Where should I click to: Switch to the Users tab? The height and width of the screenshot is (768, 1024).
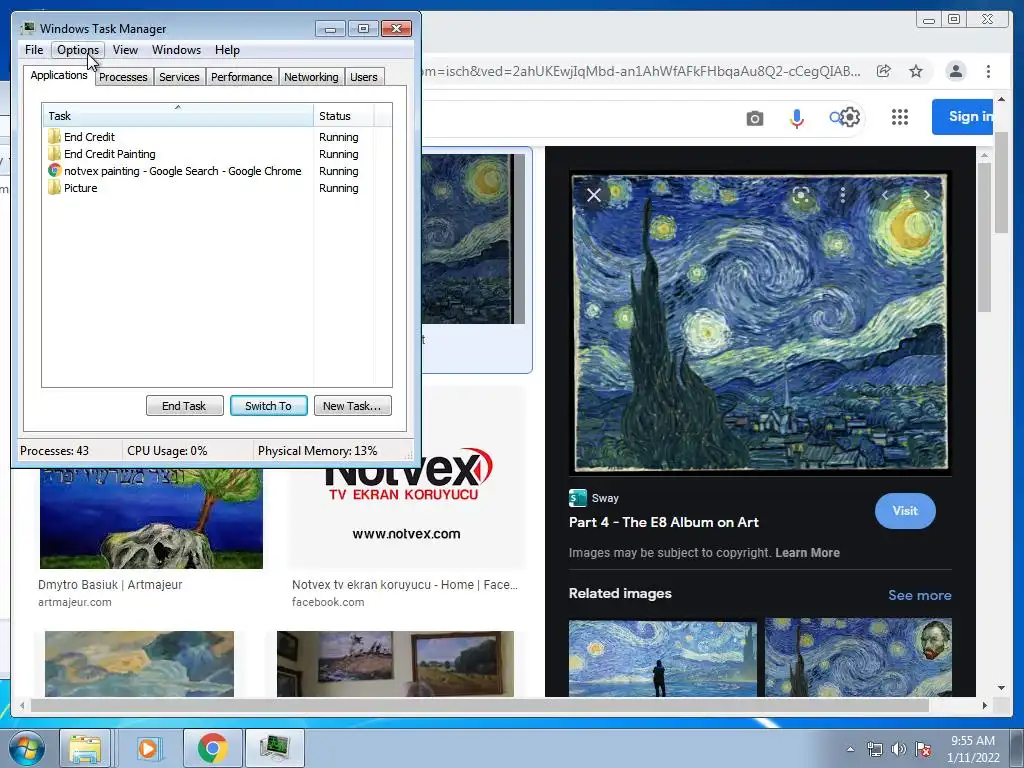click(364, 77)
